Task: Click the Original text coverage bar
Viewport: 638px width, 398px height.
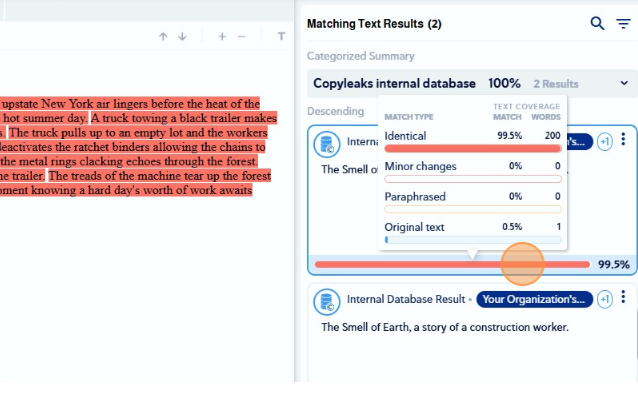Action: click(473, 240)
